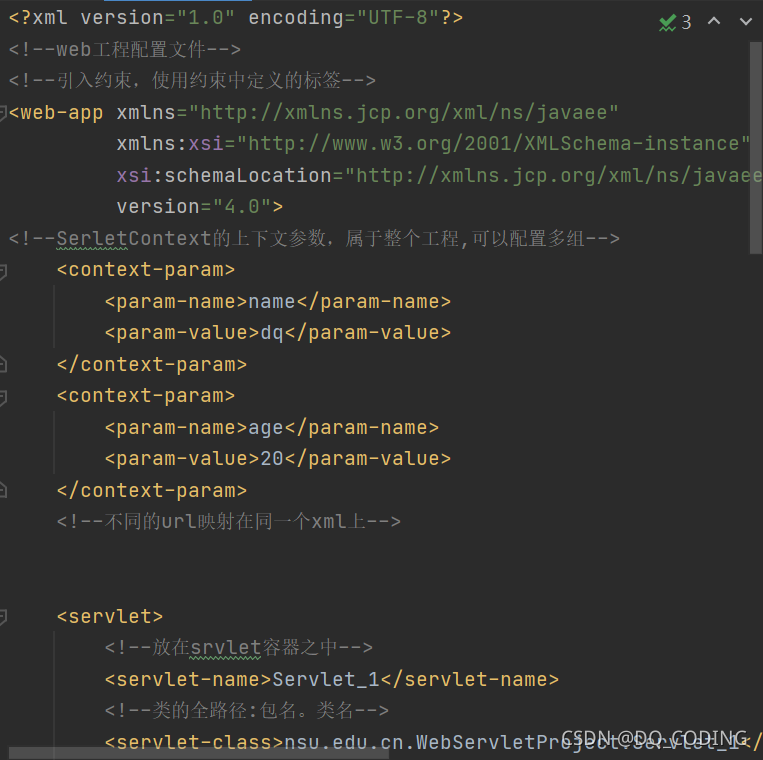The image size is (763, 760).
Task: Click param-name value 'age'
Action: pyautogui.click(x=266, y=428)
